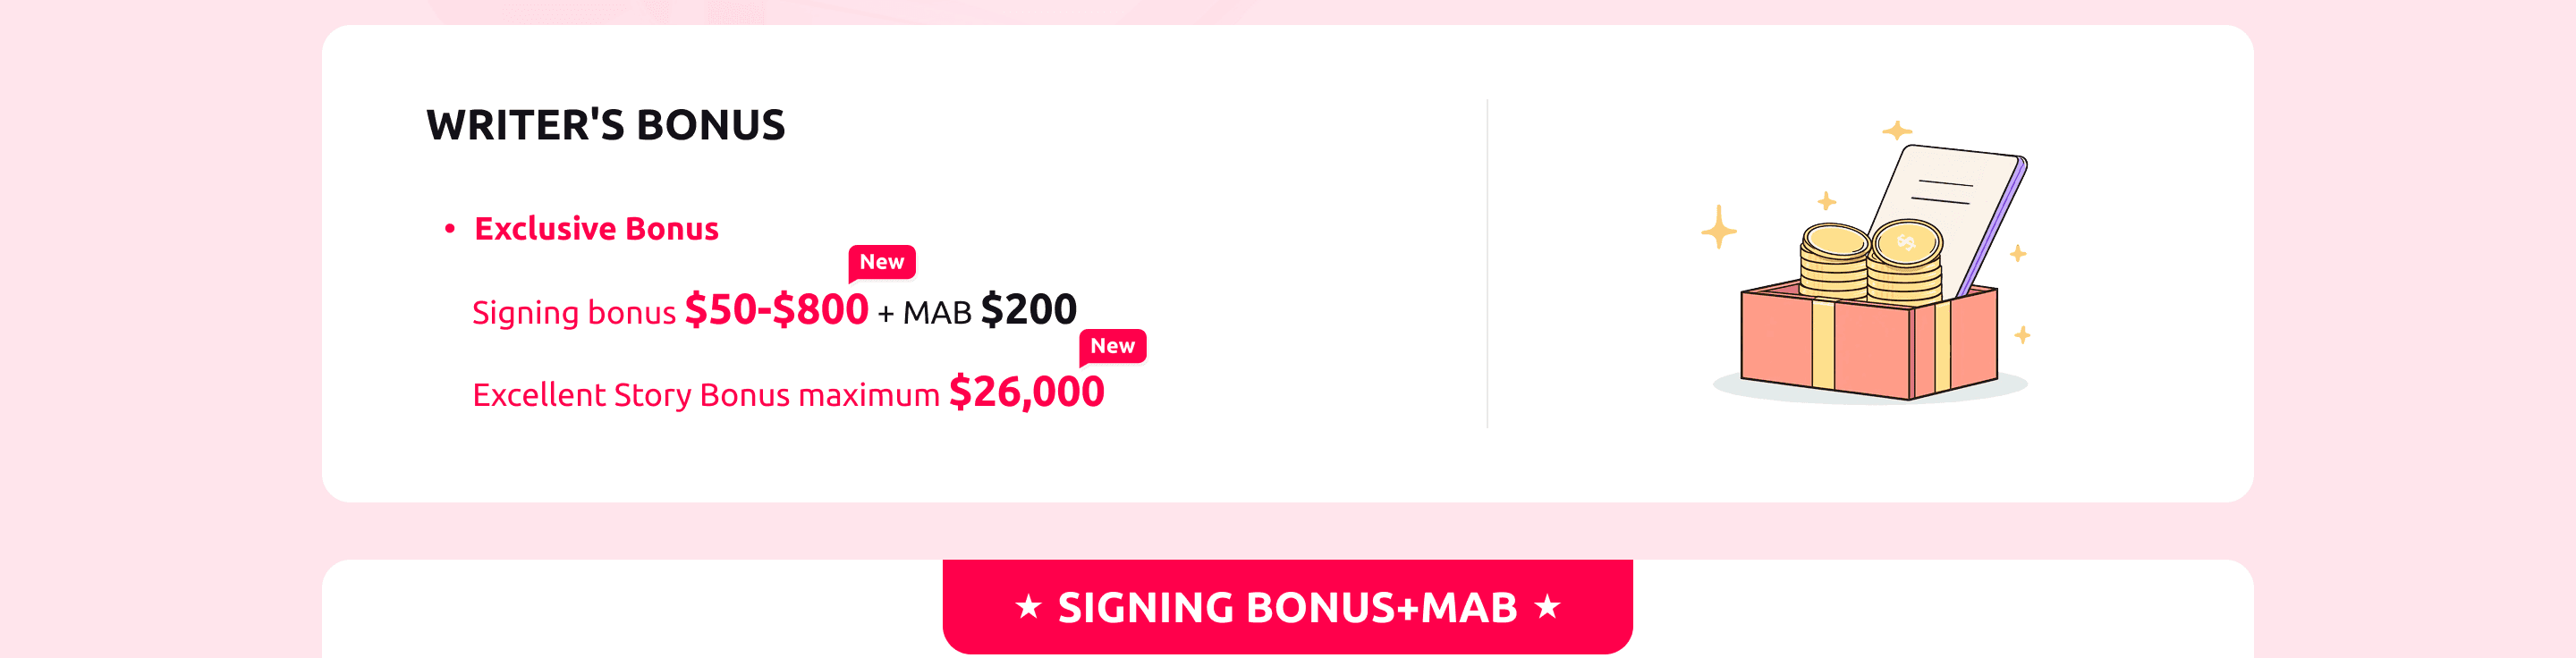Click the yellow ribbon on the gift box
This screenshot has height=658, width=2576.
[x=1823, y=345]
